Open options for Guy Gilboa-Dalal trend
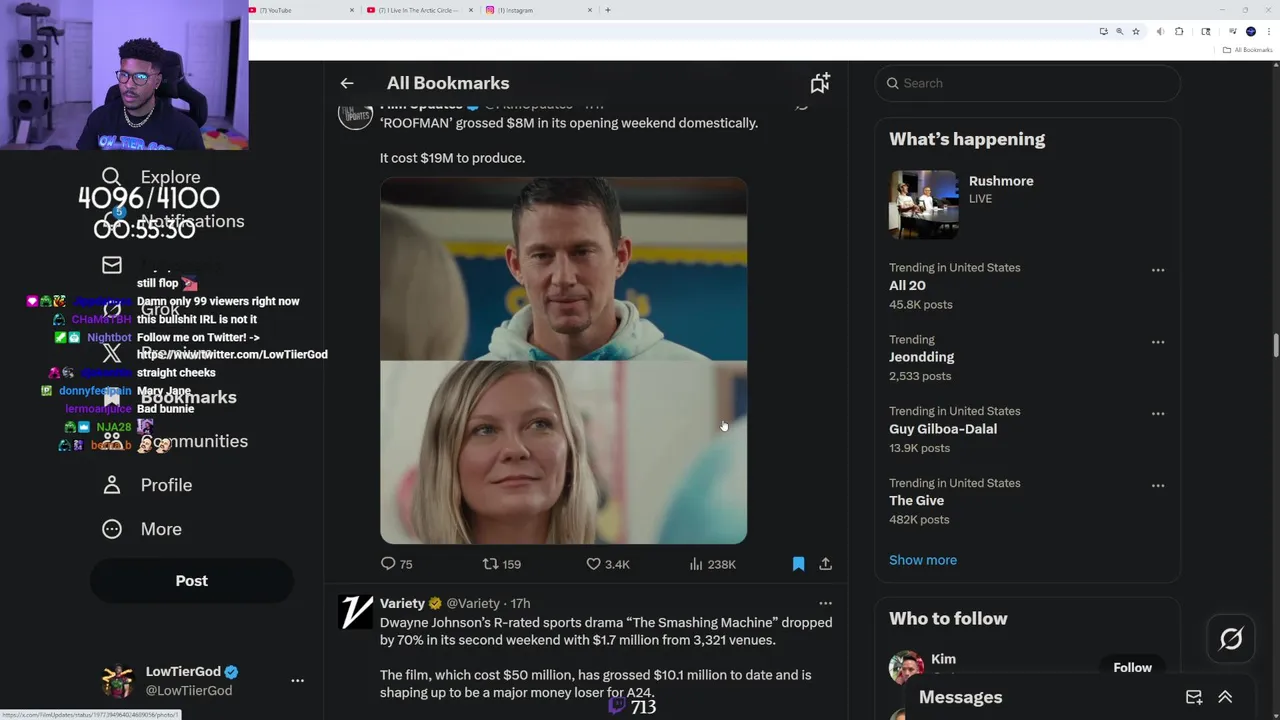 click(1157, 414)
